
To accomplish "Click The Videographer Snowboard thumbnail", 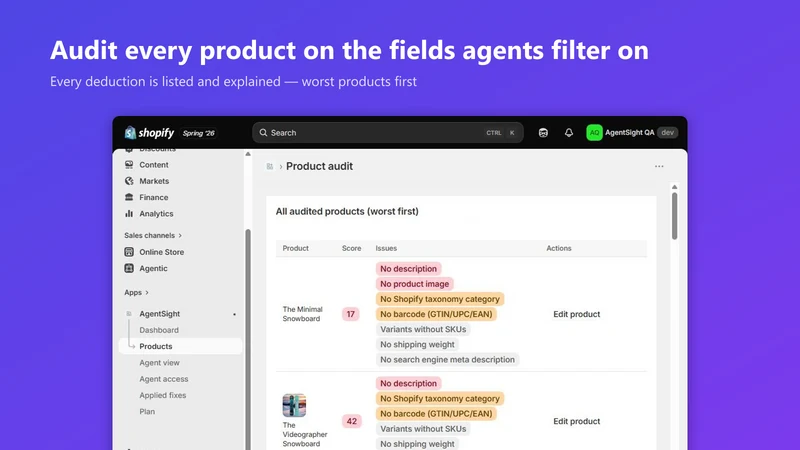I will click(294, 406).
